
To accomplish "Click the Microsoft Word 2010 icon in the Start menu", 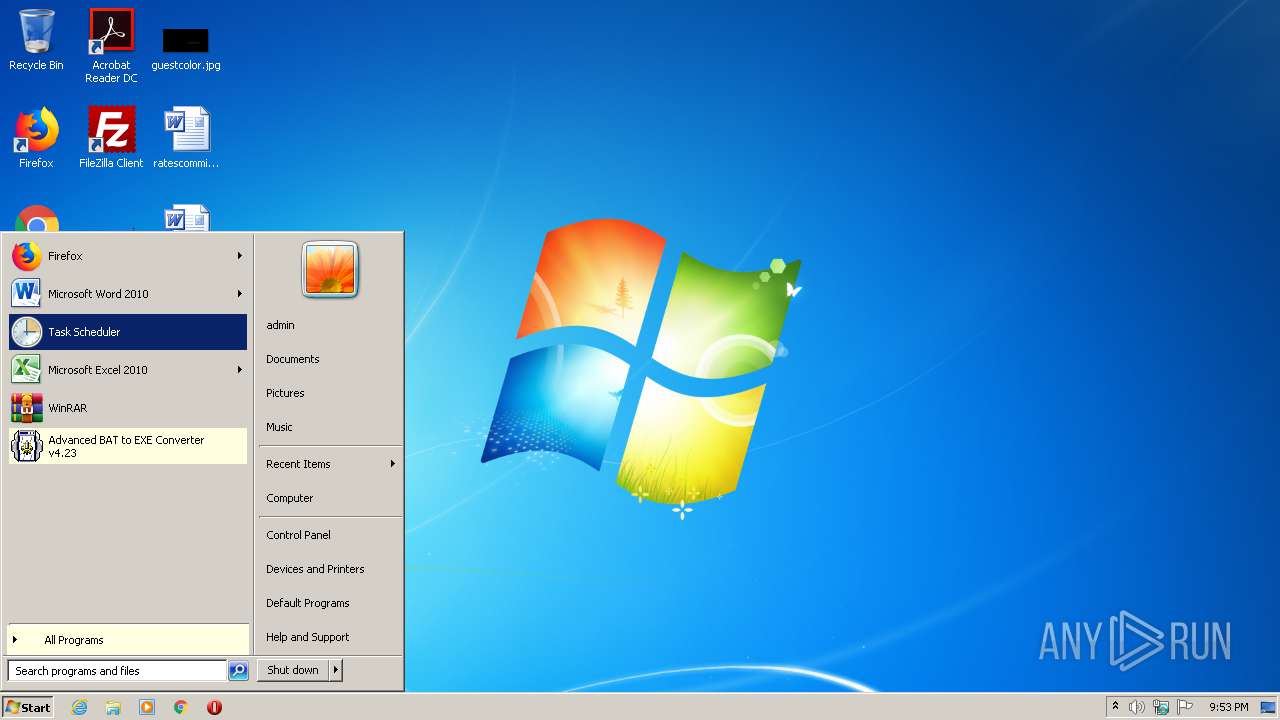I will (27, 294).
